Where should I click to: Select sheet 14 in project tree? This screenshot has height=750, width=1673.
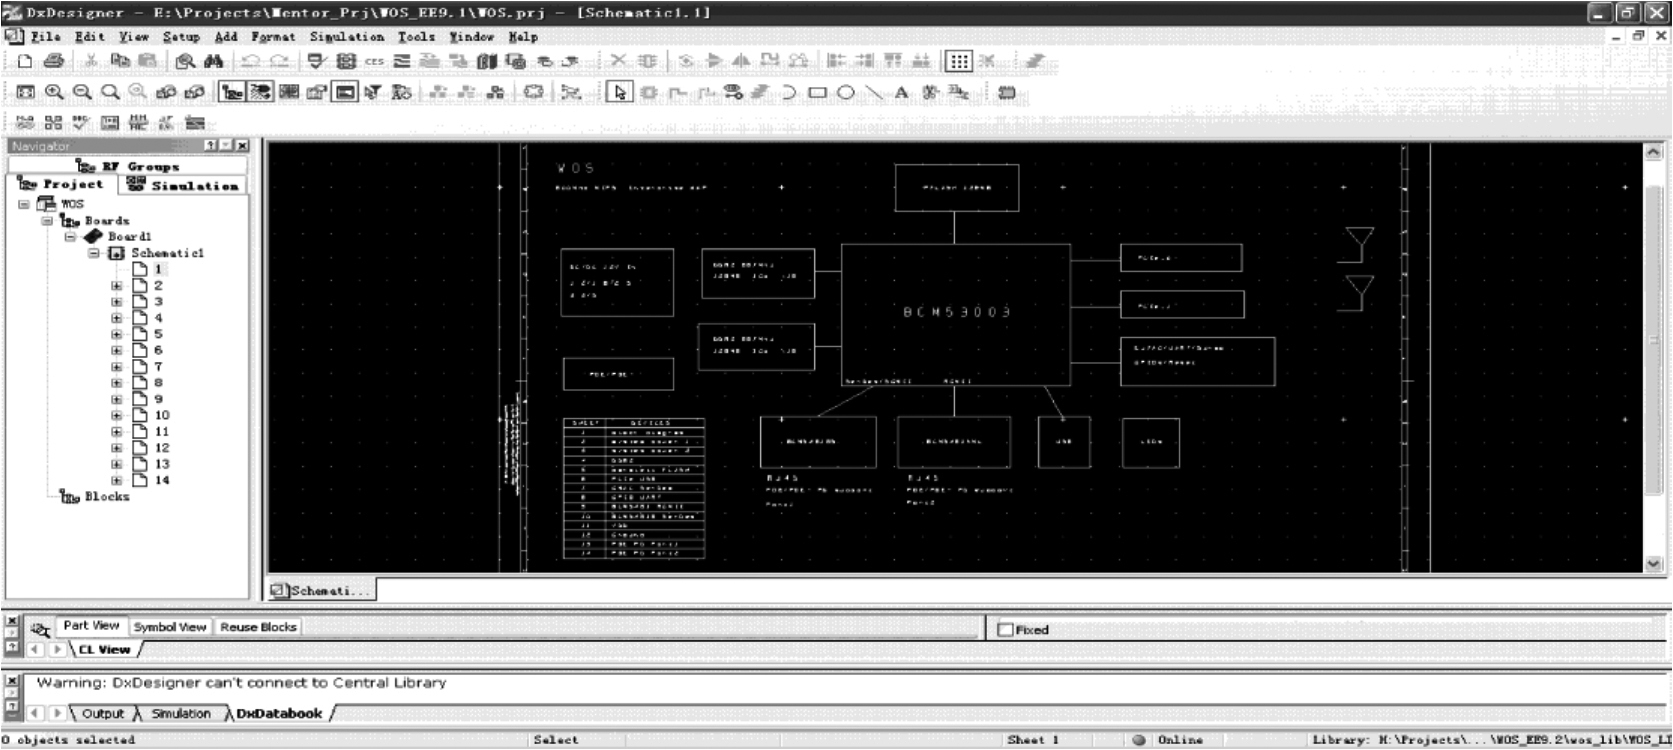pyautogui.click(x=161, y=480)
